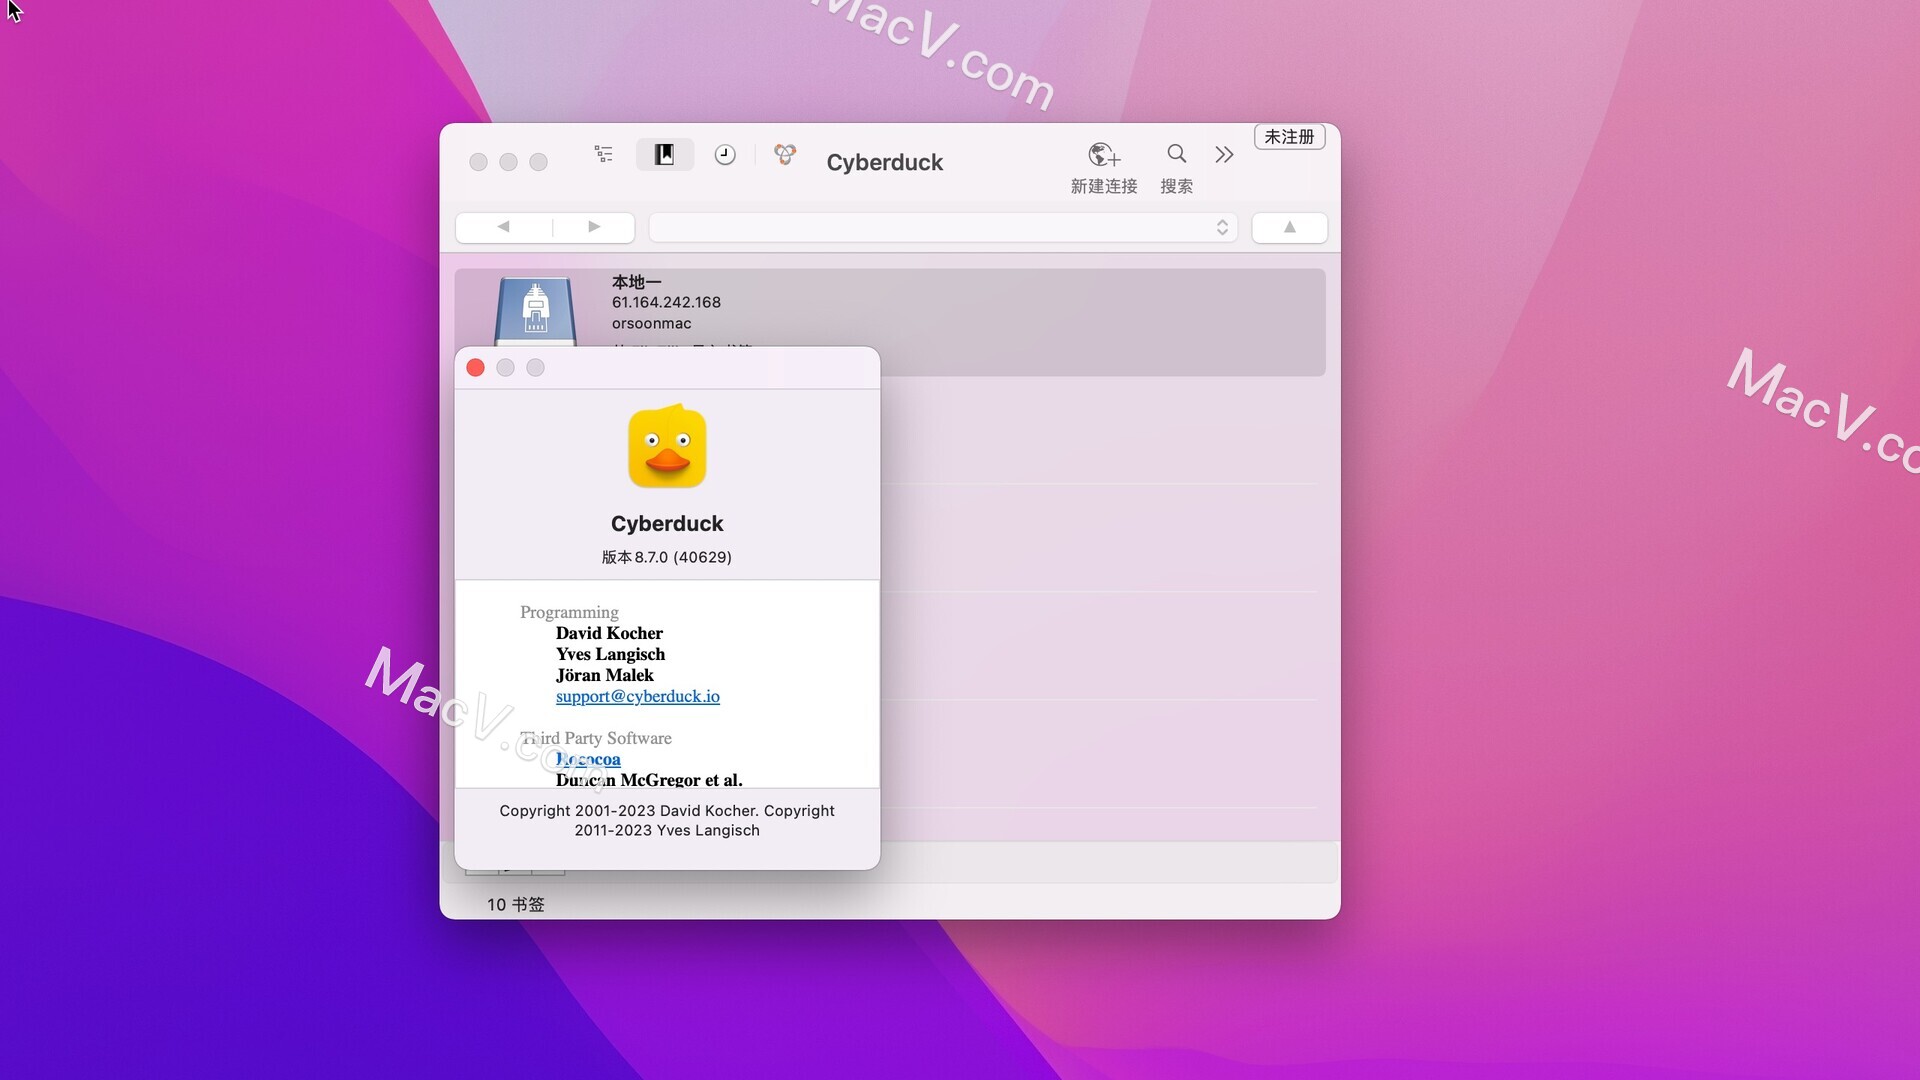
Task: Click the New Connection globe icon
Action: tap(1104, 154)
